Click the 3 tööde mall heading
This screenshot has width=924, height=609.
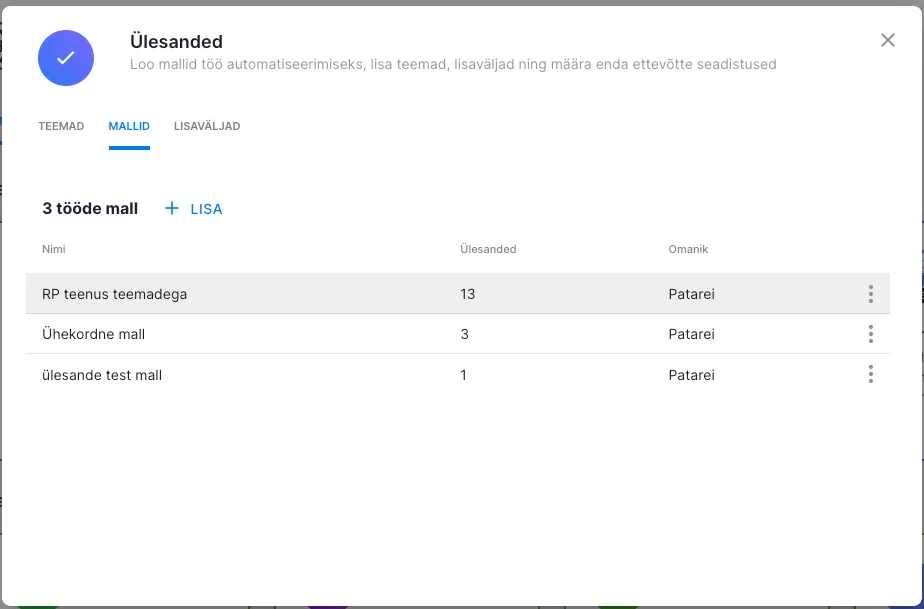pos(90,208)
